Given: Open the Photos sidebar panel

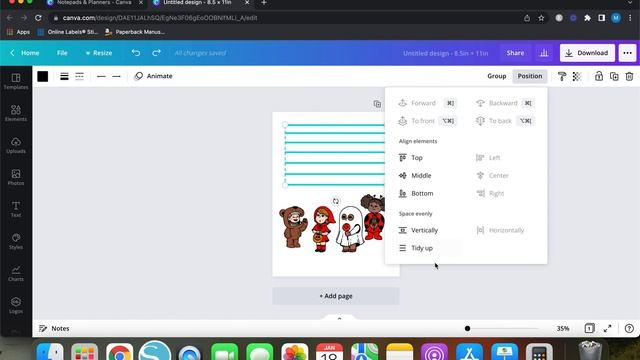Looking at the screenshot, I should 16,177.
